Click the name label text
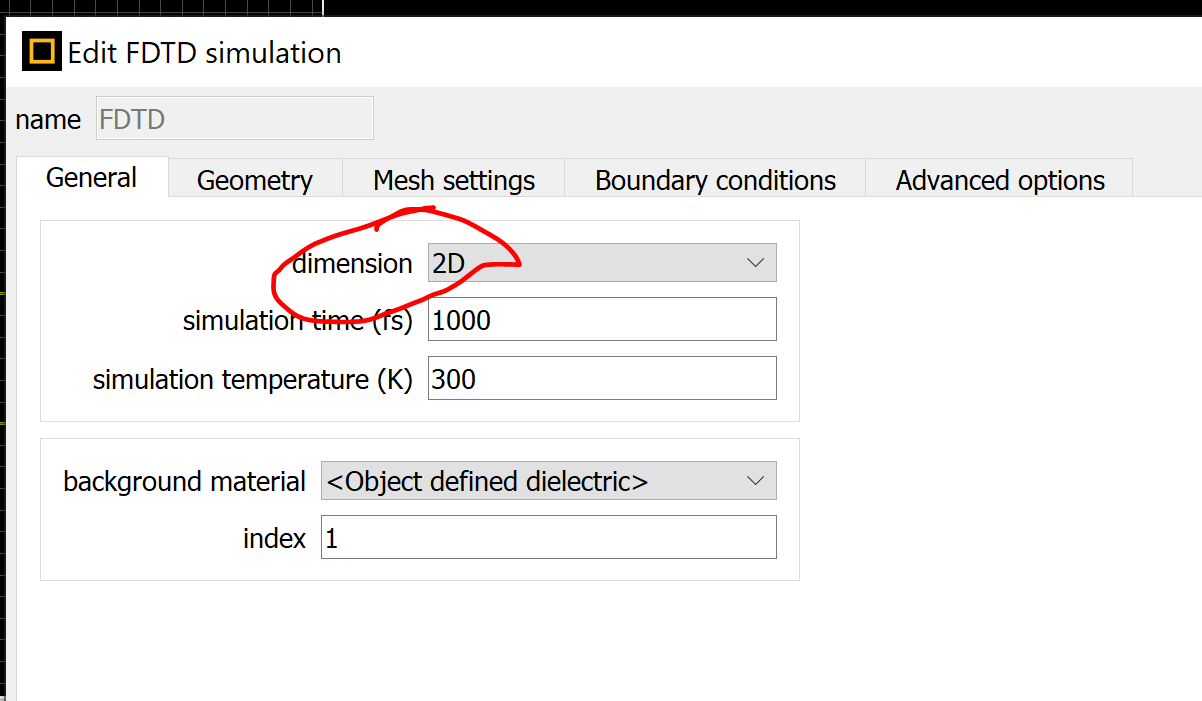This screenshot has height=701, width=1202. click(x=48, y=120)
